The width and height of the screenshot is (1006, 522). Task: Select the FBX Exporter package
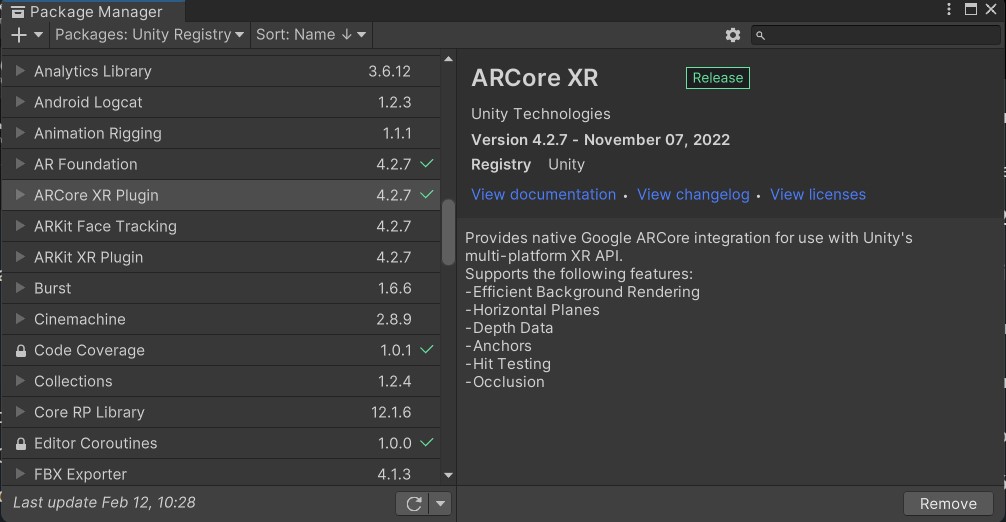point(221,473)
